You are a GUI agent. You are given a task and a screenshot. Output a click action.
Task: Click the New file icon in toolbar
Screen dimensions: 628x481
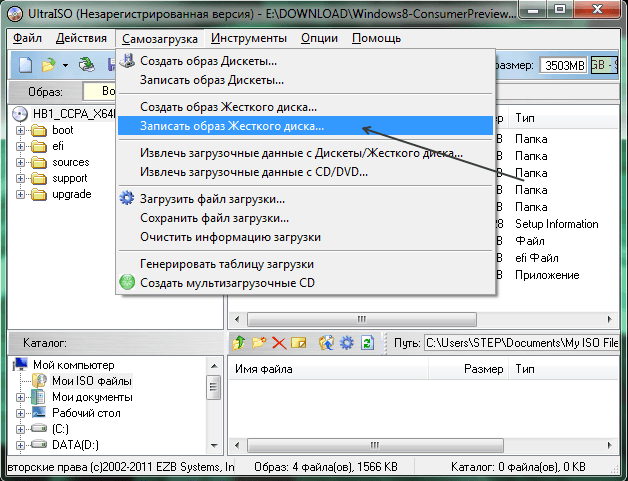click(x=25, y=65)
